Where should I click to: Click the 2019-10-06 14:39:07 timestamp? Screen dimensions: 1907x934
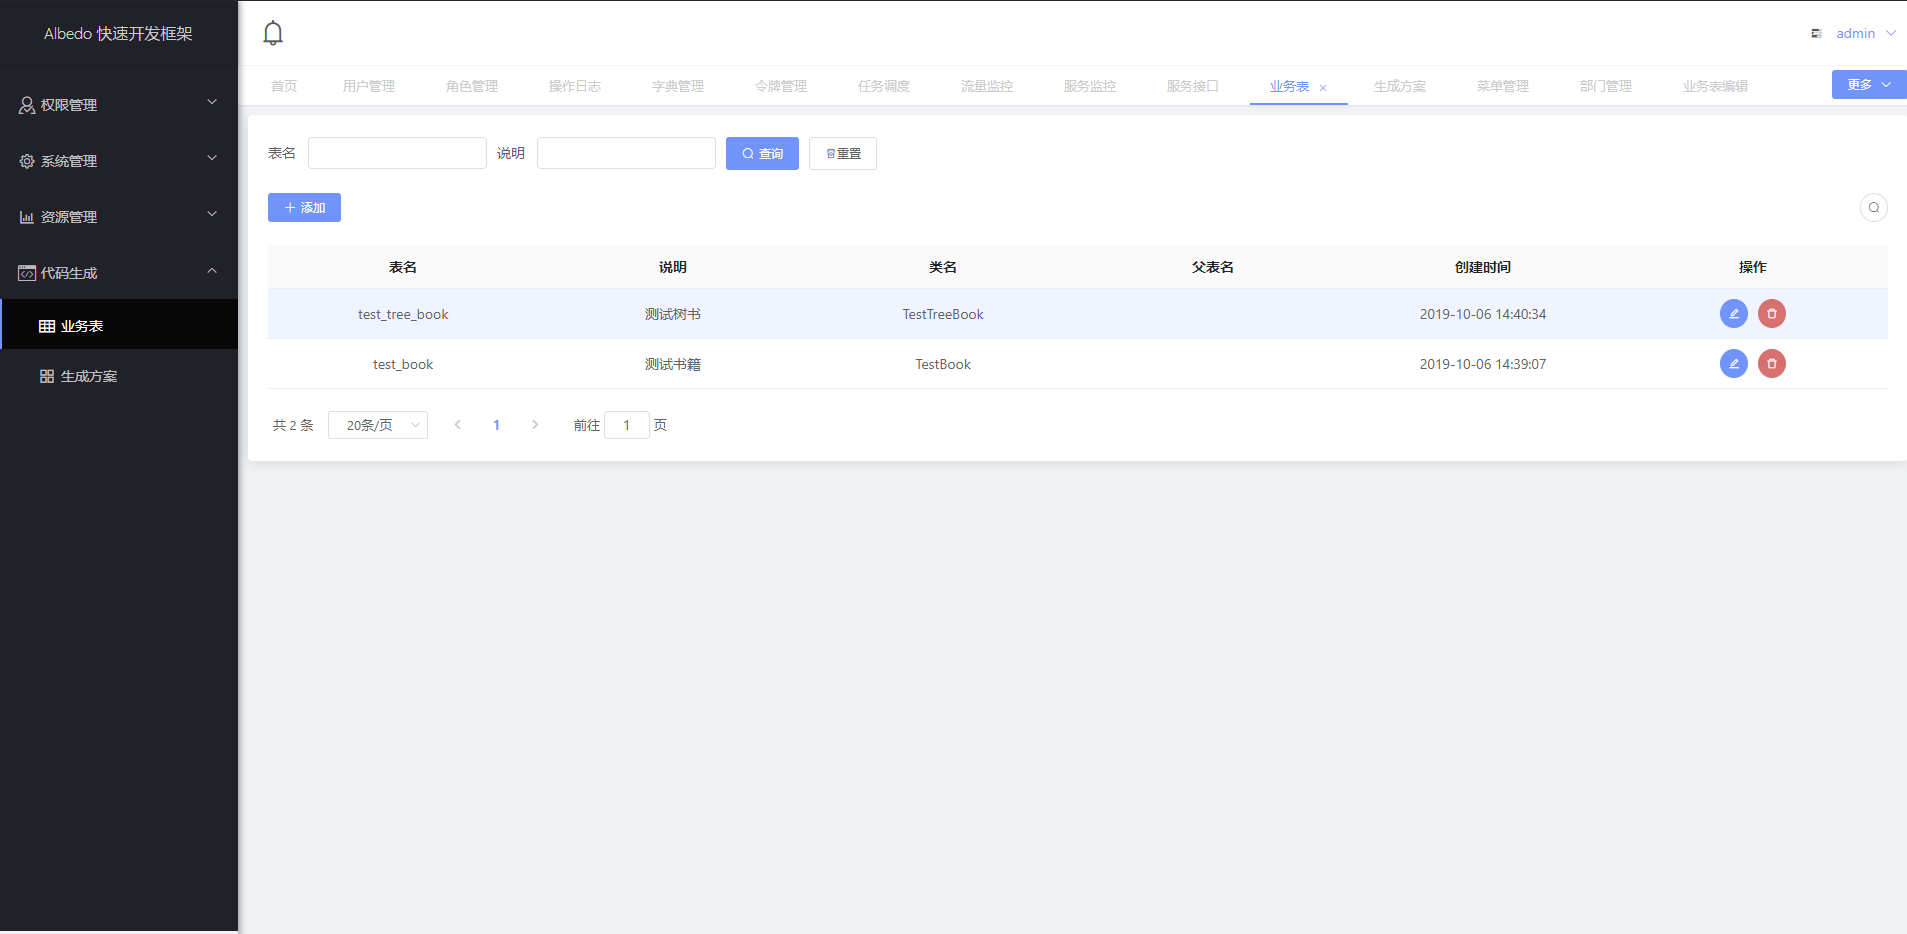[x=1483, y=364]
